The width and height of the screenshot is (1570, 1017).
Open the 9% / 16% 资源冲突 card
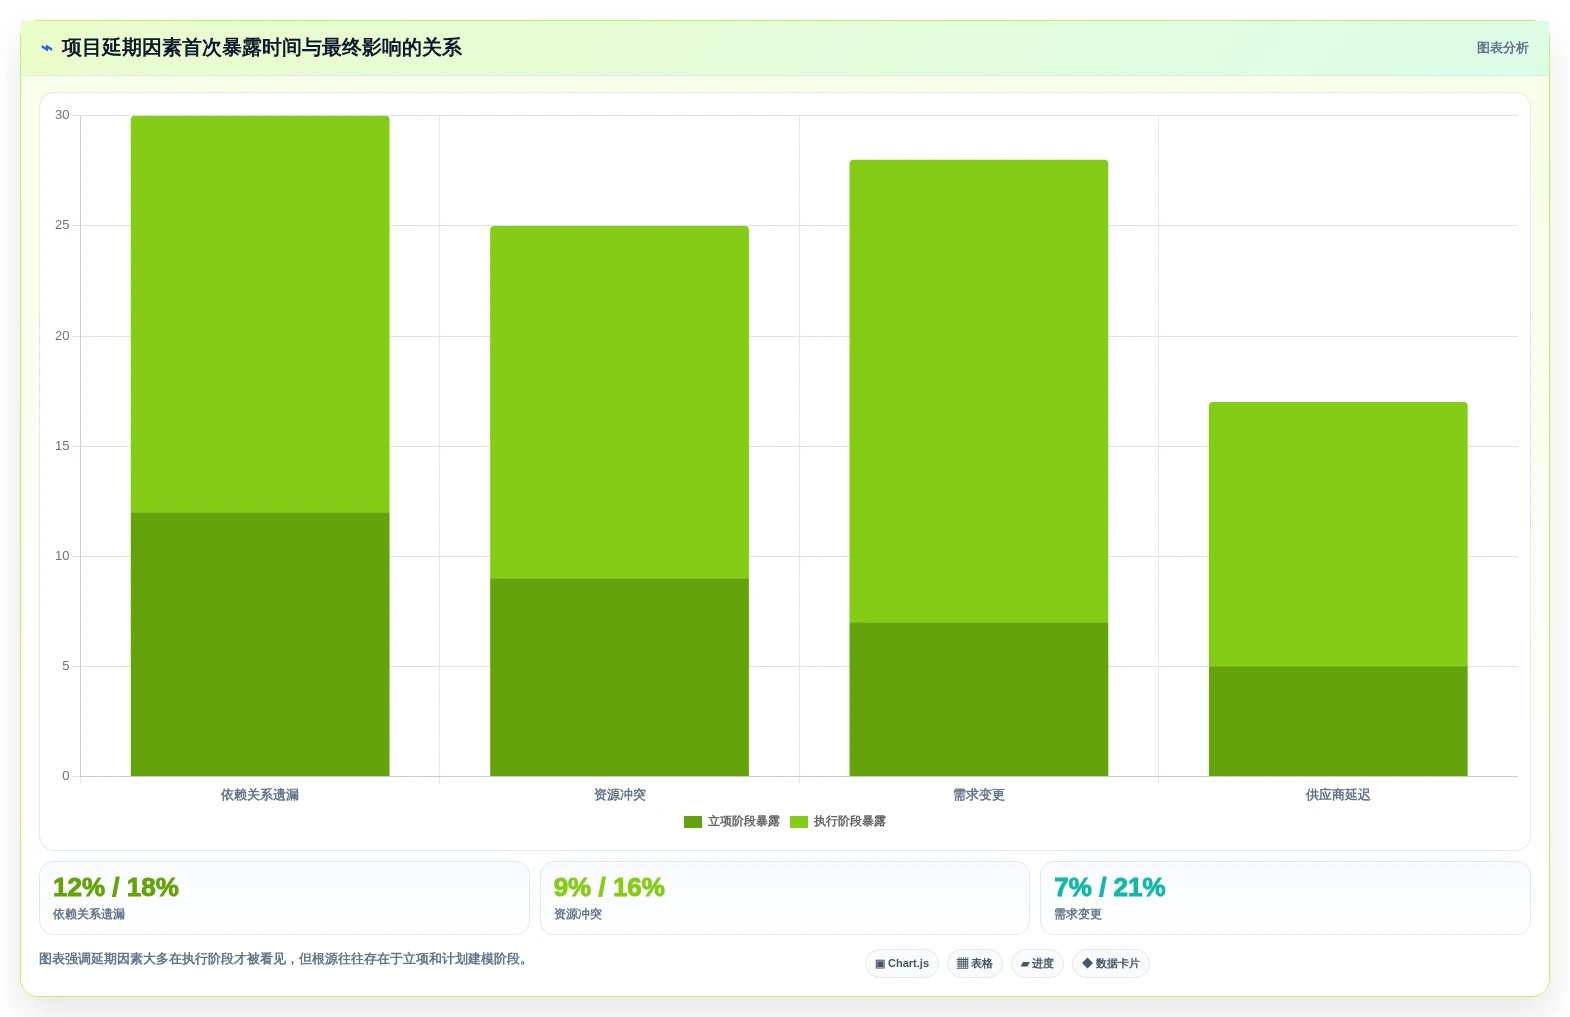pyautogui.click(x=785, y=898)
